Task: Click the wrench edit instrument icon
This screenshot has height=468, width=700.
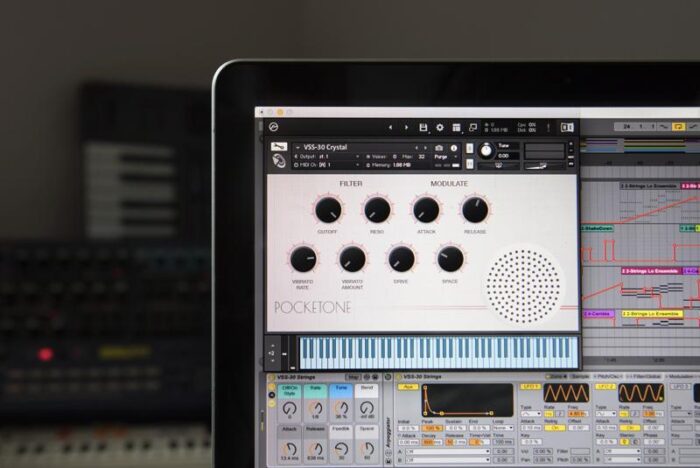Action: (x=279, y=146)
